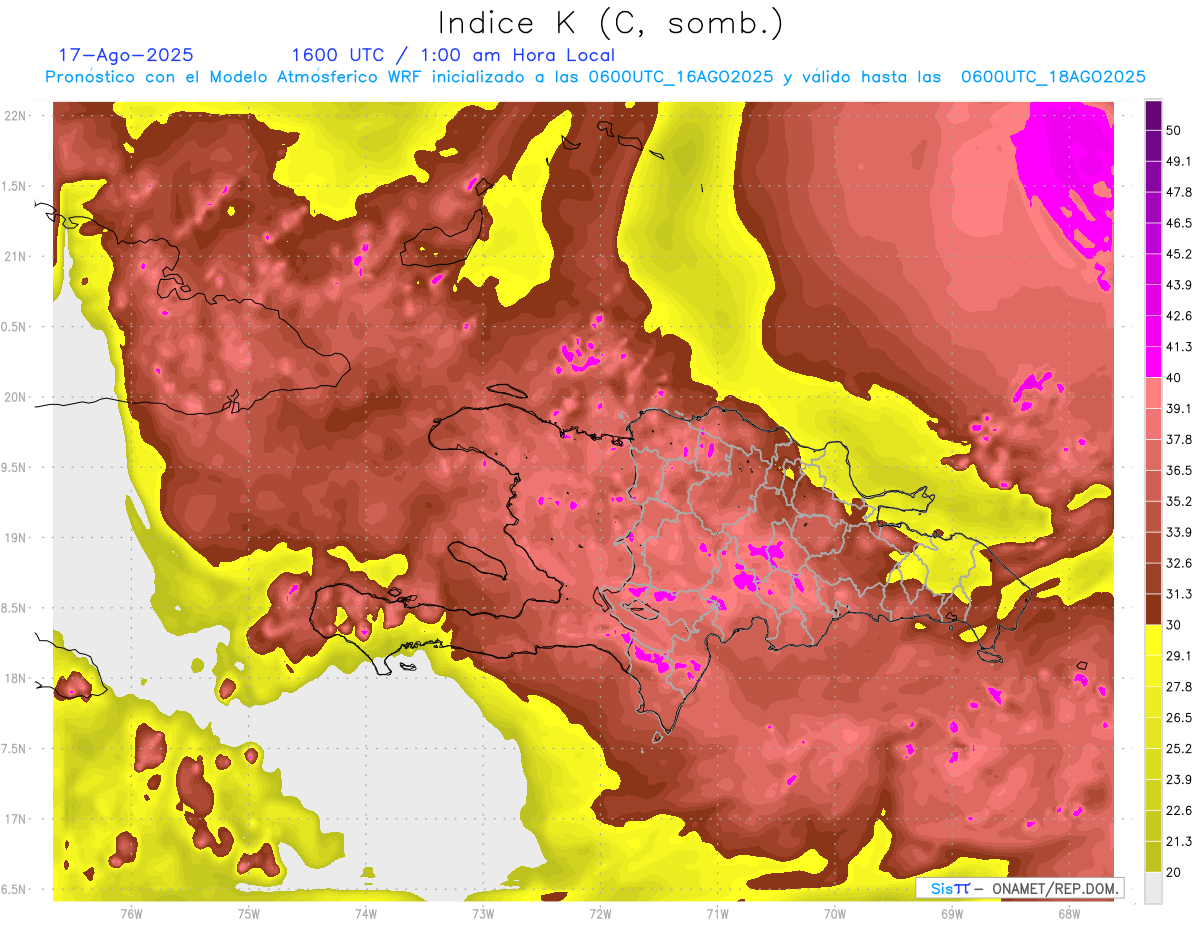1200x927 pixels.
Task: Click the '74W' longitude label
Action: (x=366, y=914)
